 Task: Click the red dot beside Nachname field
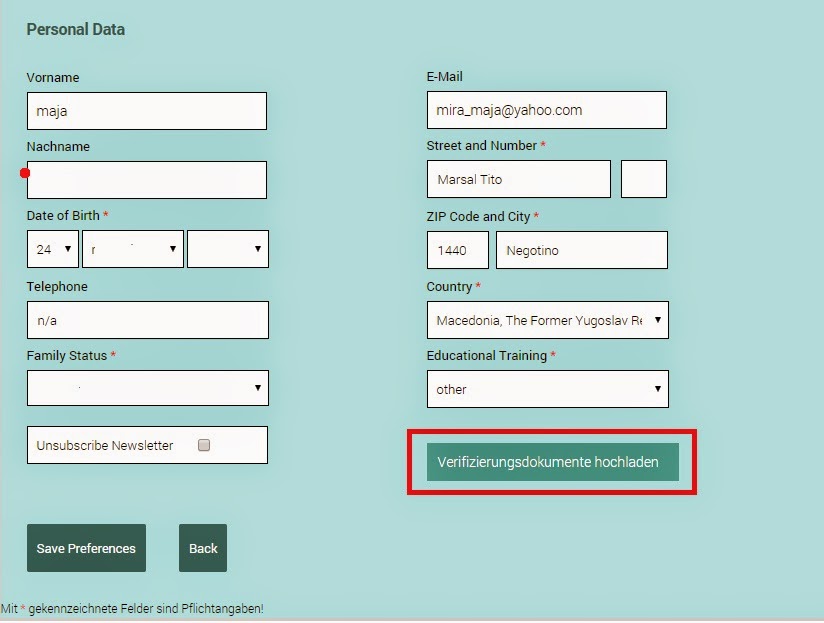pyautogui.click(x=25, y=173)
